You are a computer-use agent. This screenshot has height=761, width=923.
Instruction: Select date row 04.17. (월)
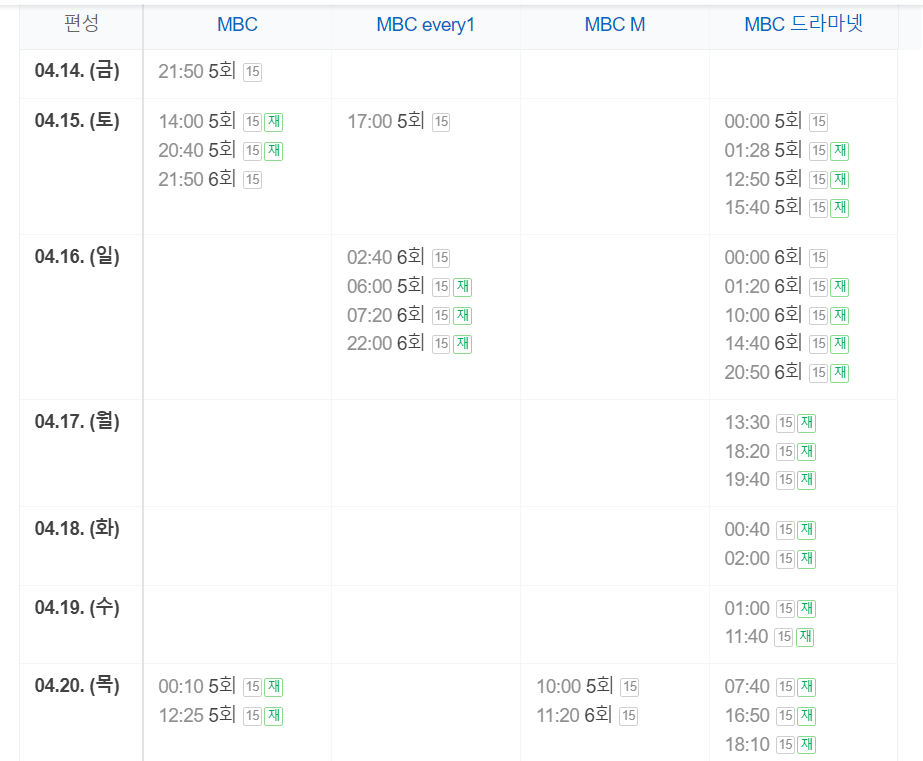pos(77,421)
